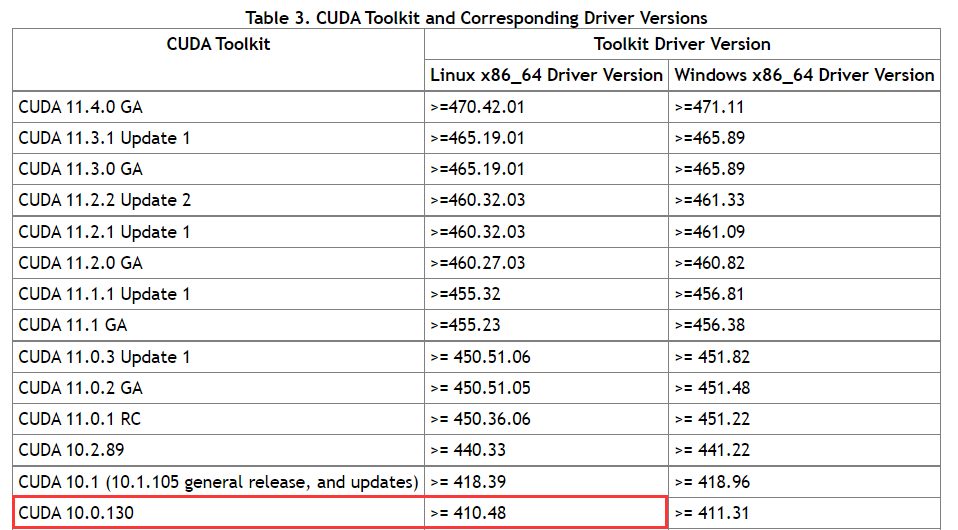
Task: Click the Linux driver cell in the CUDA 11.2.2 row
Action: [x=546, y=200]
